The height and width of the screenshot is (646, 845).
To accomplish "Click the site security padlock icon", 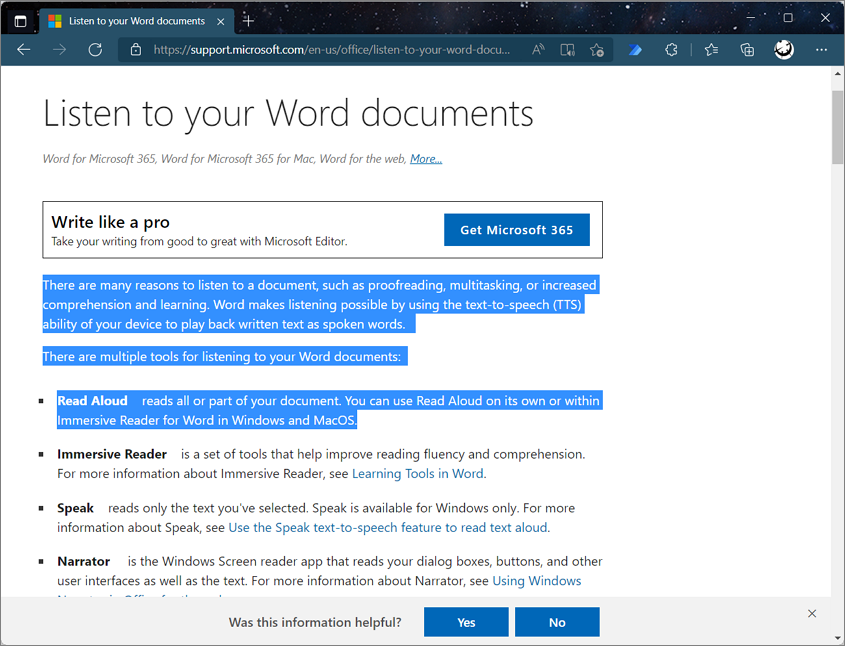I will click(x=135, y=49).
